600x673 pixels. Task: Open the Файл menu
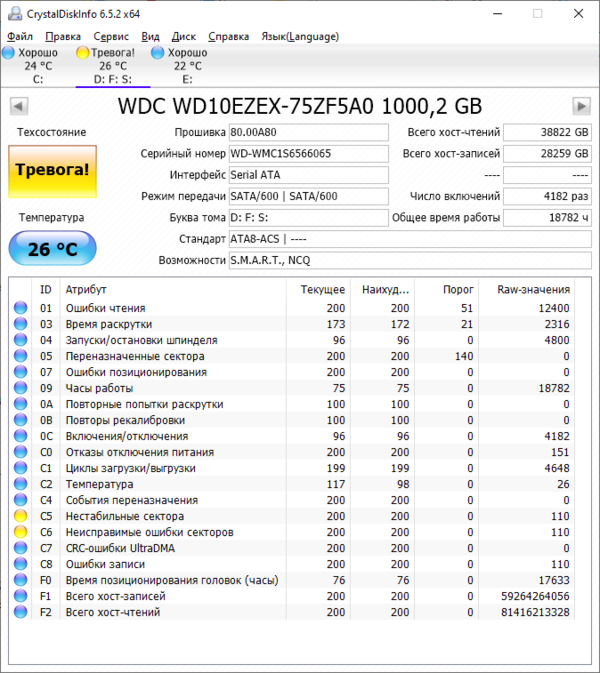click(x=20, y=37)
